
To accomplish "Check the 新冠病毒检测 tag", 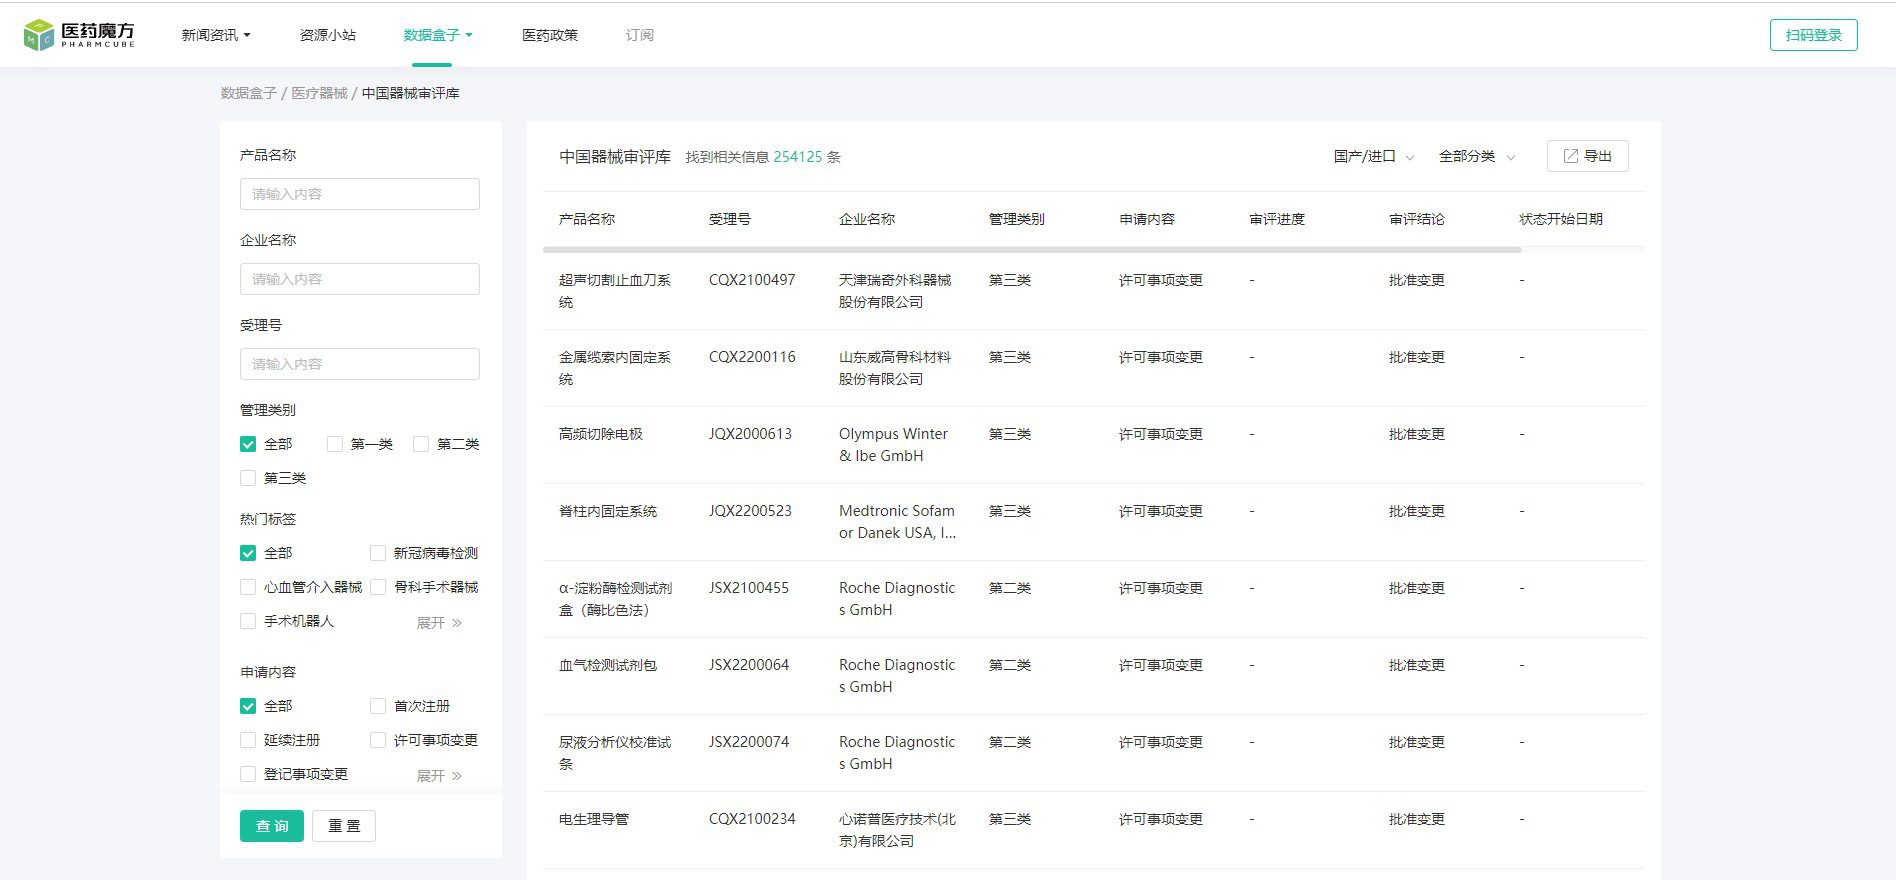I will pyautogui.click(x=378, y=553).
